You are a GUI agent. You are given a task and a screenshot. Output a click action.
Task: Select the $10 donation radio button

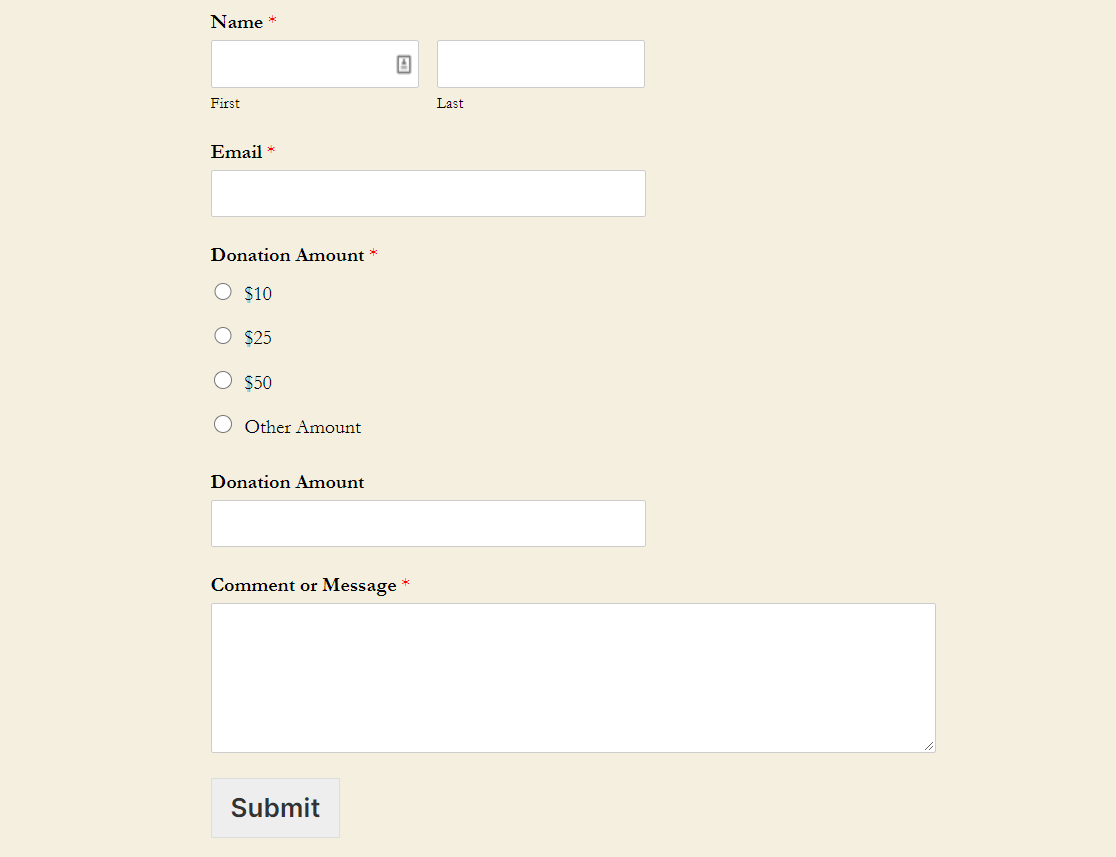pyautogui.click(x=223, y=292)
